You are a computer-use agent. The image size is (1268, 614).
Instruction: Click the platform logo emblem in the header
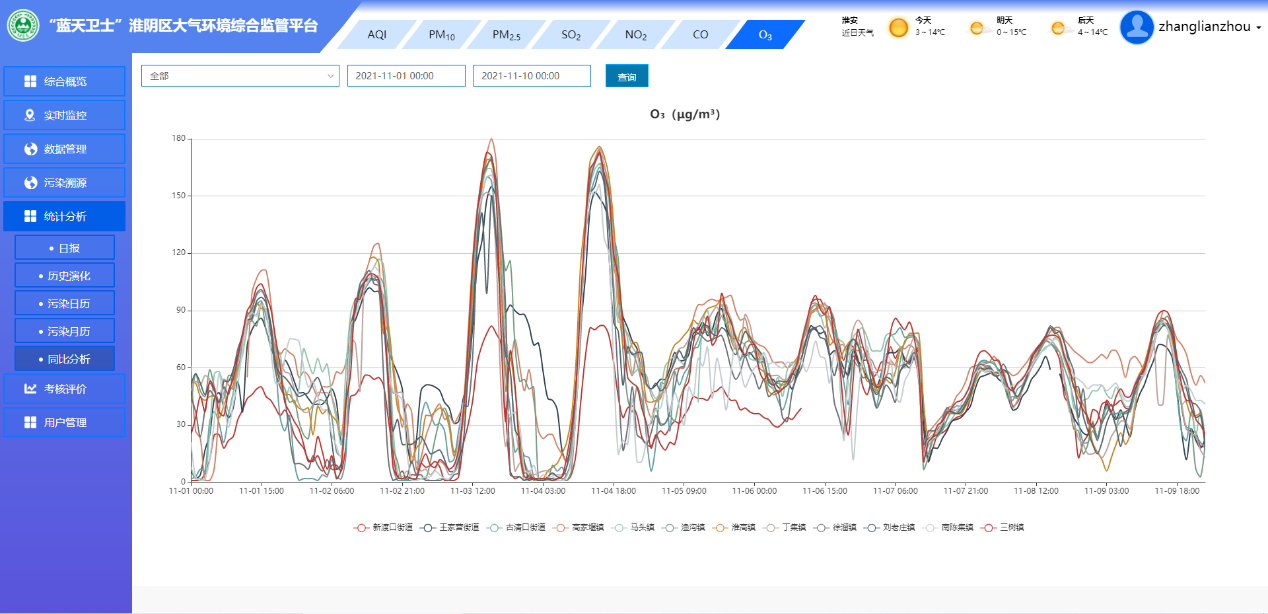pyautogui.click(x=23, y=25)
